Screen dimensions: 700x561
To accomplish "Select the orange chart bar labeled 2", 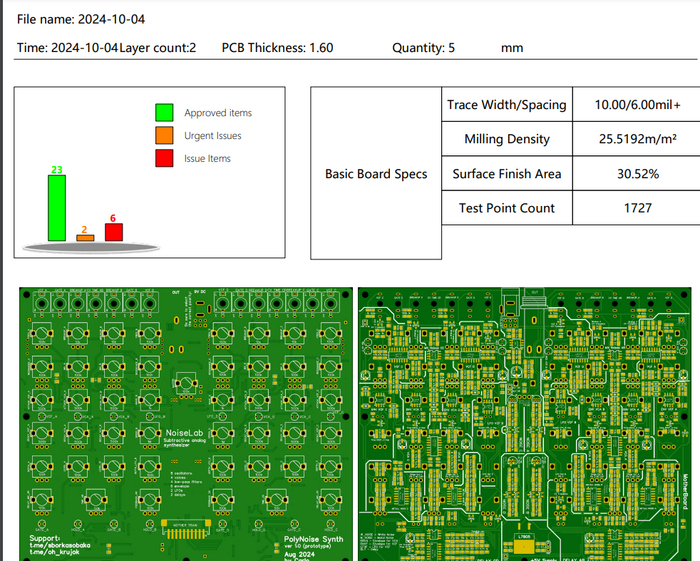I will tap(86, 238).
